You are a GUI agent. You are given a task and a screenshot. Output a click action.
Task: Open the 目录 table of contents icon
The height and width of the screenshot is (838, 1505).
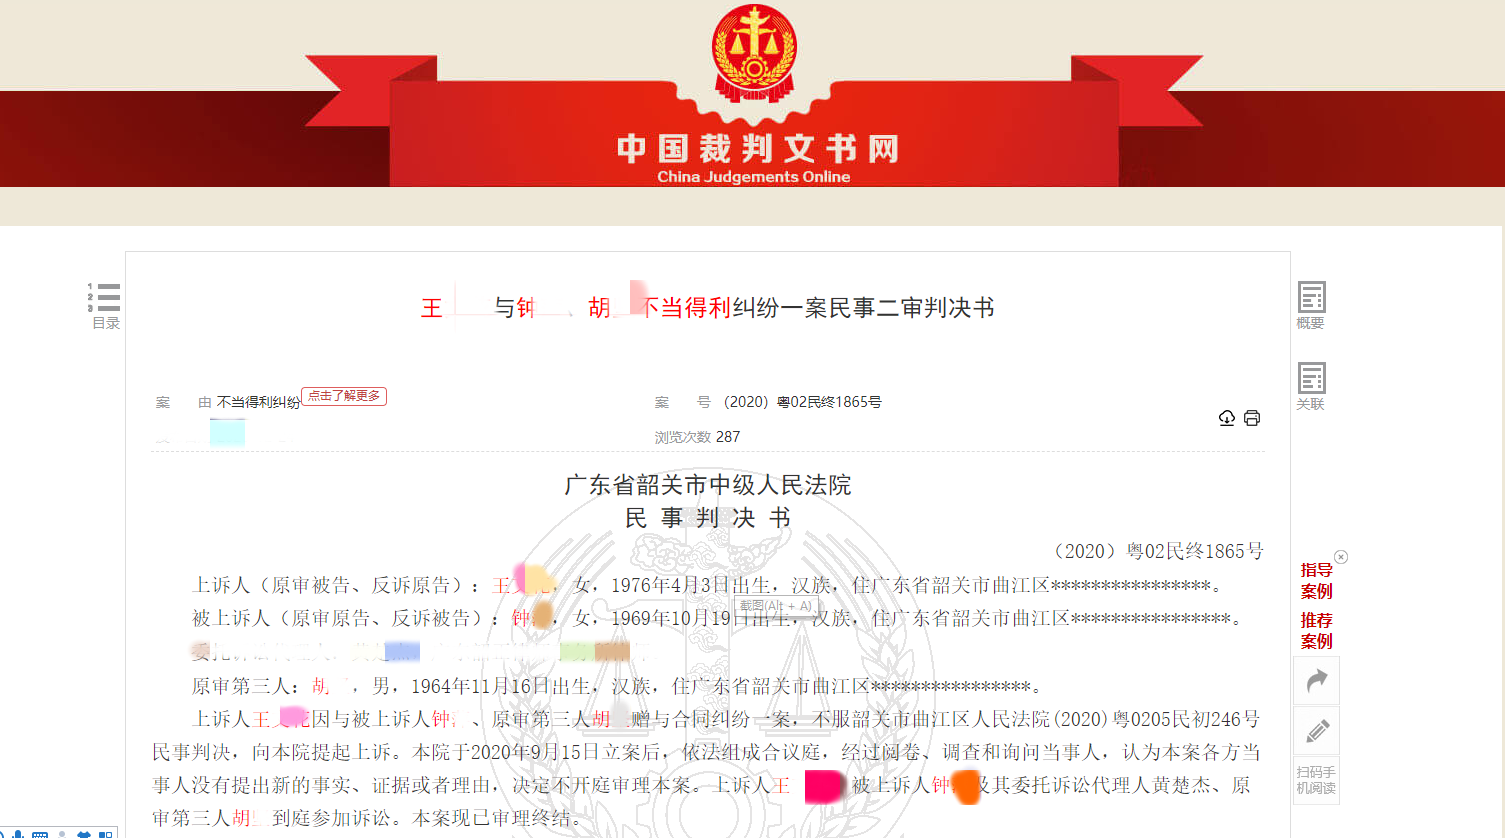coord(104,305)
